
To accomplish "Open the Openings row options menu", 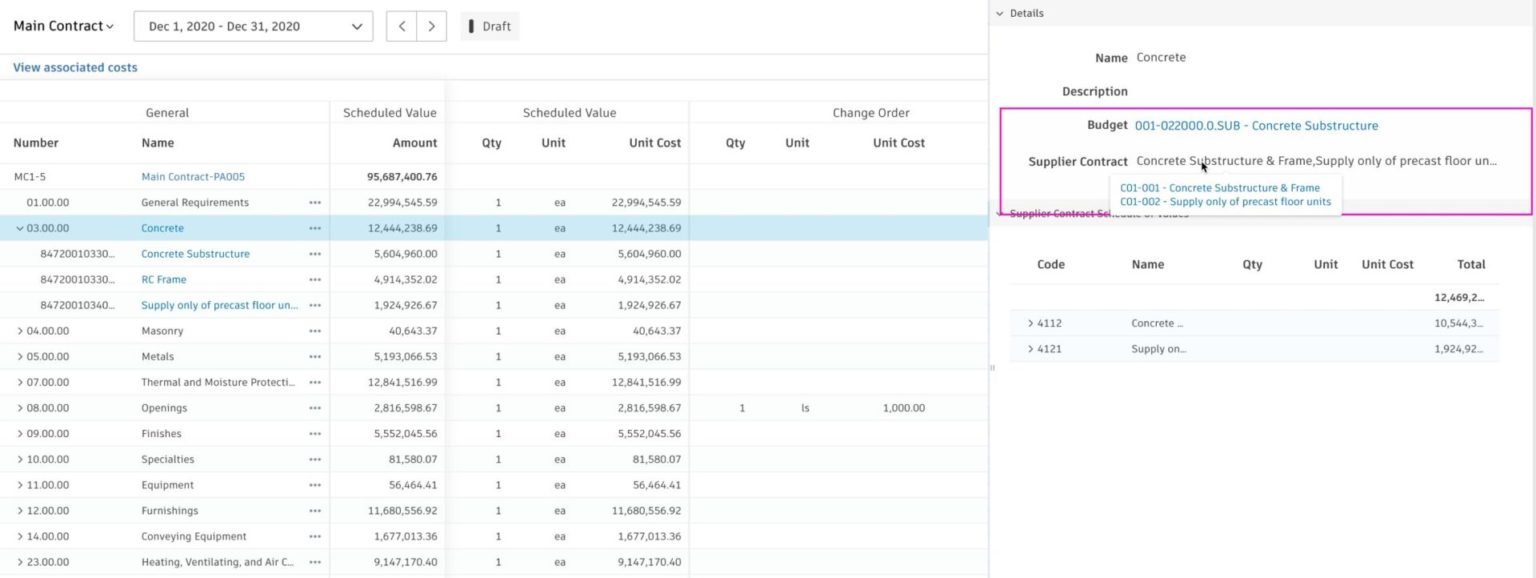I will click(315, 408).
